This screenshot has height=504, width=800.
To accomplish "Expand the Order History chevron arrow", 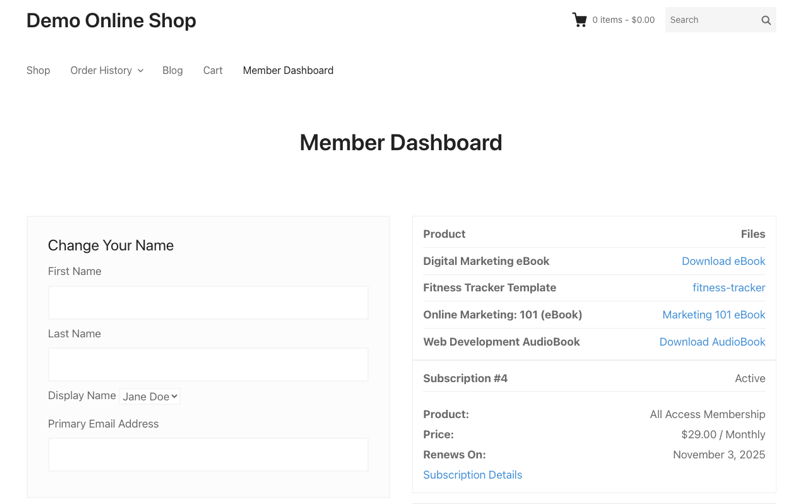I will click(x=141, y=71).
